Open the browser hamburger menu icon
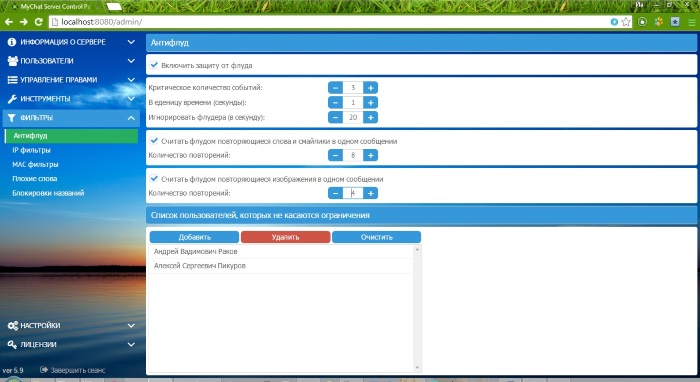The image size is (700, 382). click(692, 22)
